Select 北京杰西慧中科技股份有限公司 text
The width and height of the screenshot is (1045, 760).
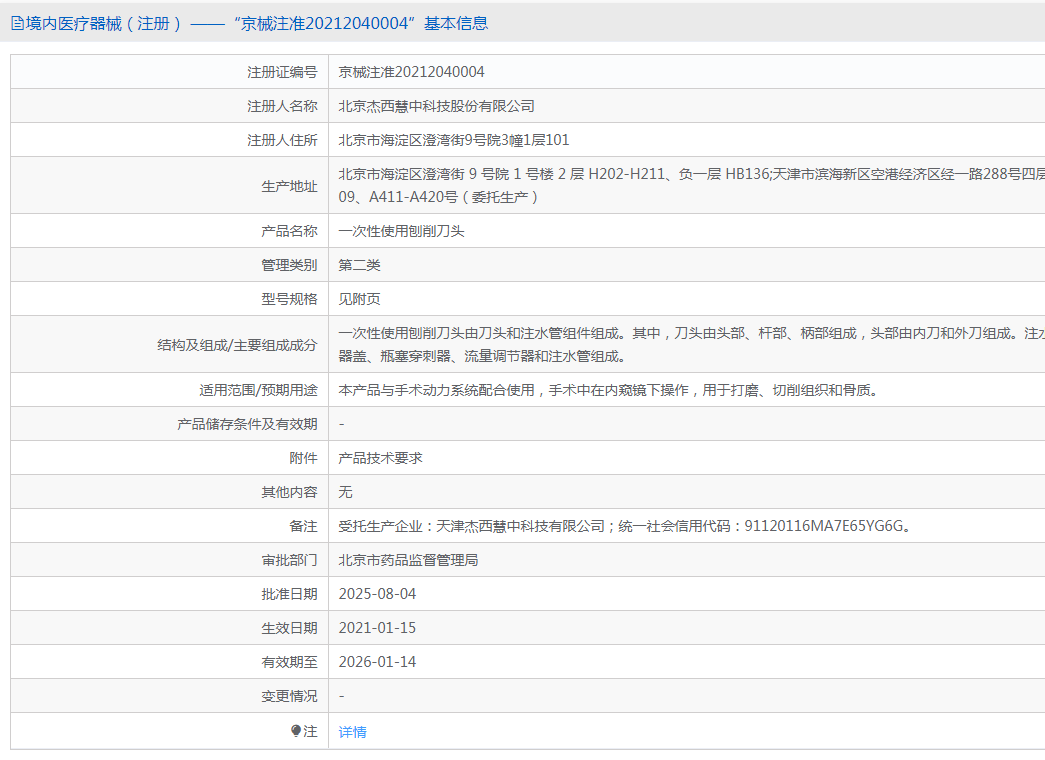(437, 106)
